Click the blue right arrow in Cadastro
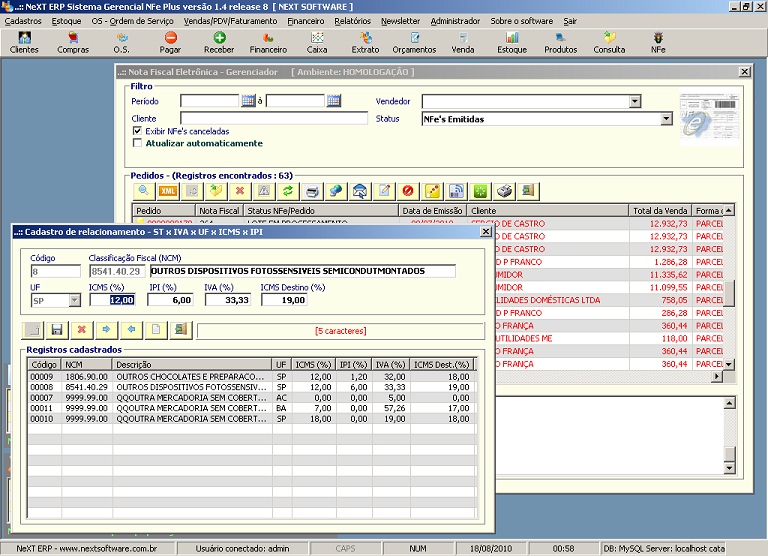The image size is (768, 556). [x=106, y=330]
